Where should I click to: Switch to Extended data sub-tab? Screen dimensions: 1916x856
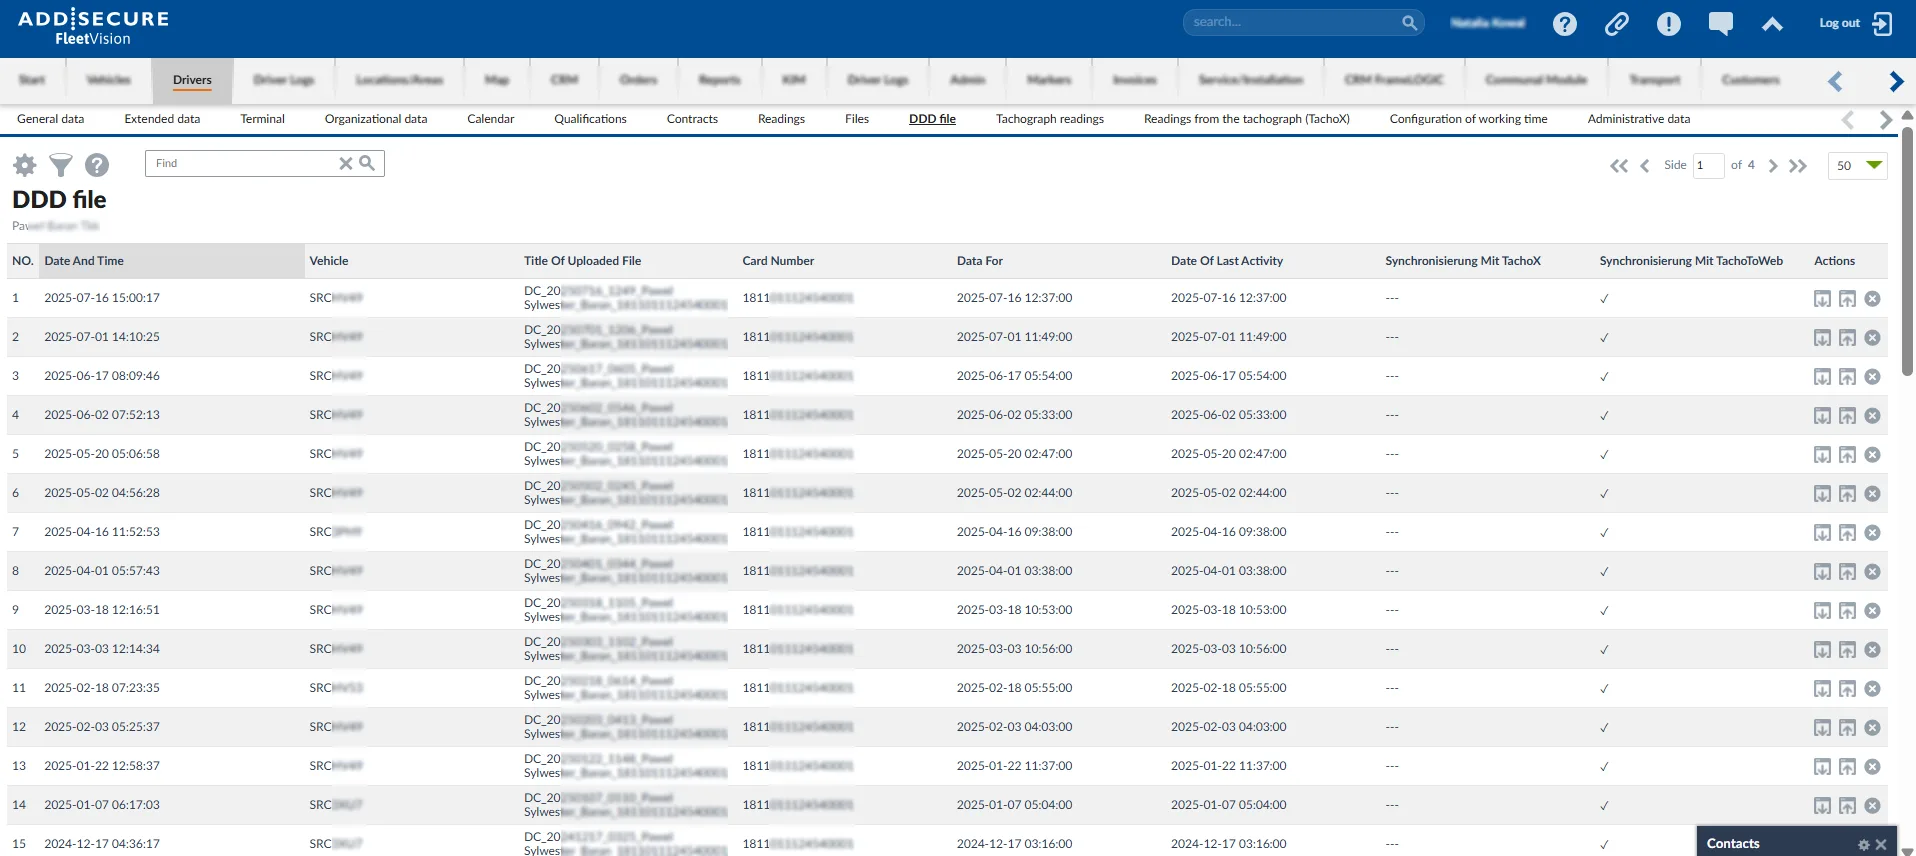point(162,119)
